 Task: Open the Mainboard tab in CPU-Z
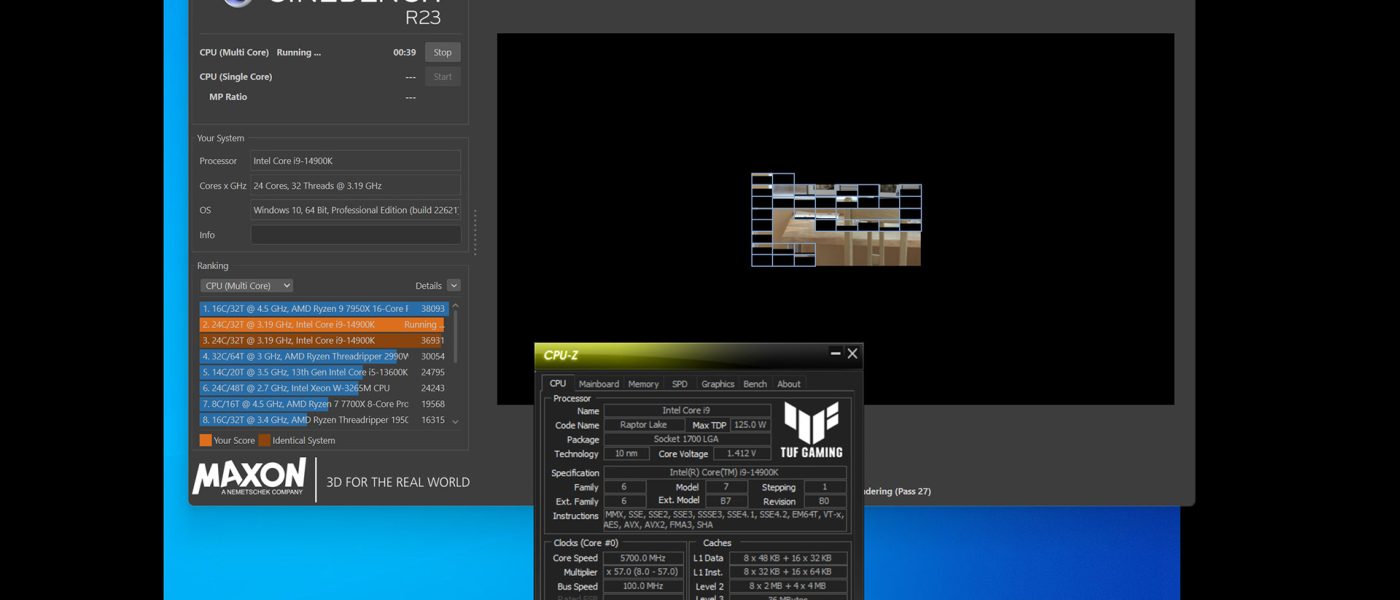pyautogui.click(x=599, y=384)
